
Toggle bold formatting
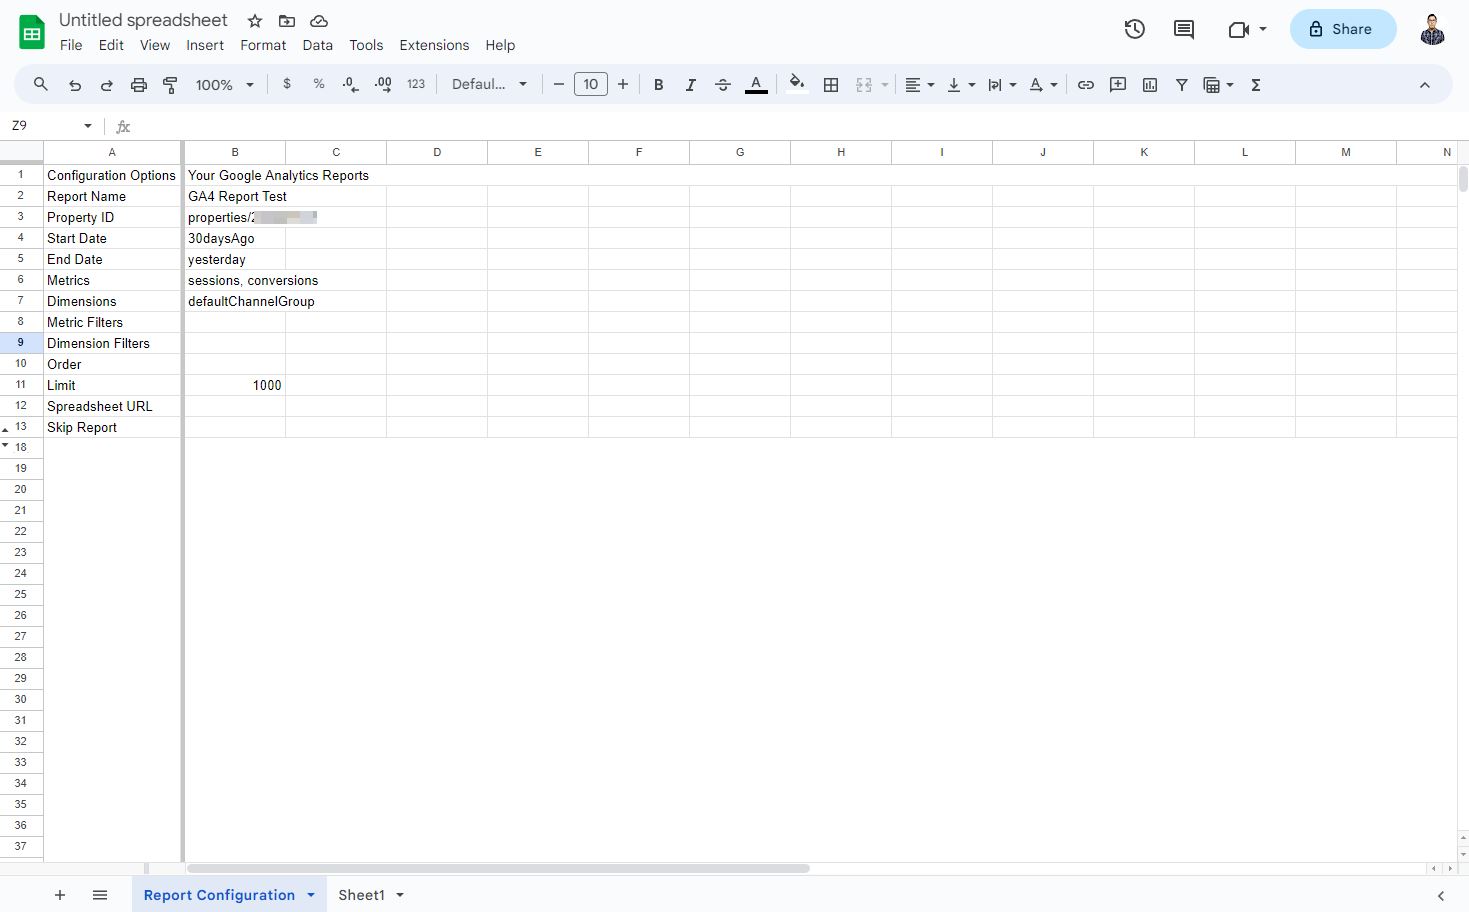pos(658,85)
